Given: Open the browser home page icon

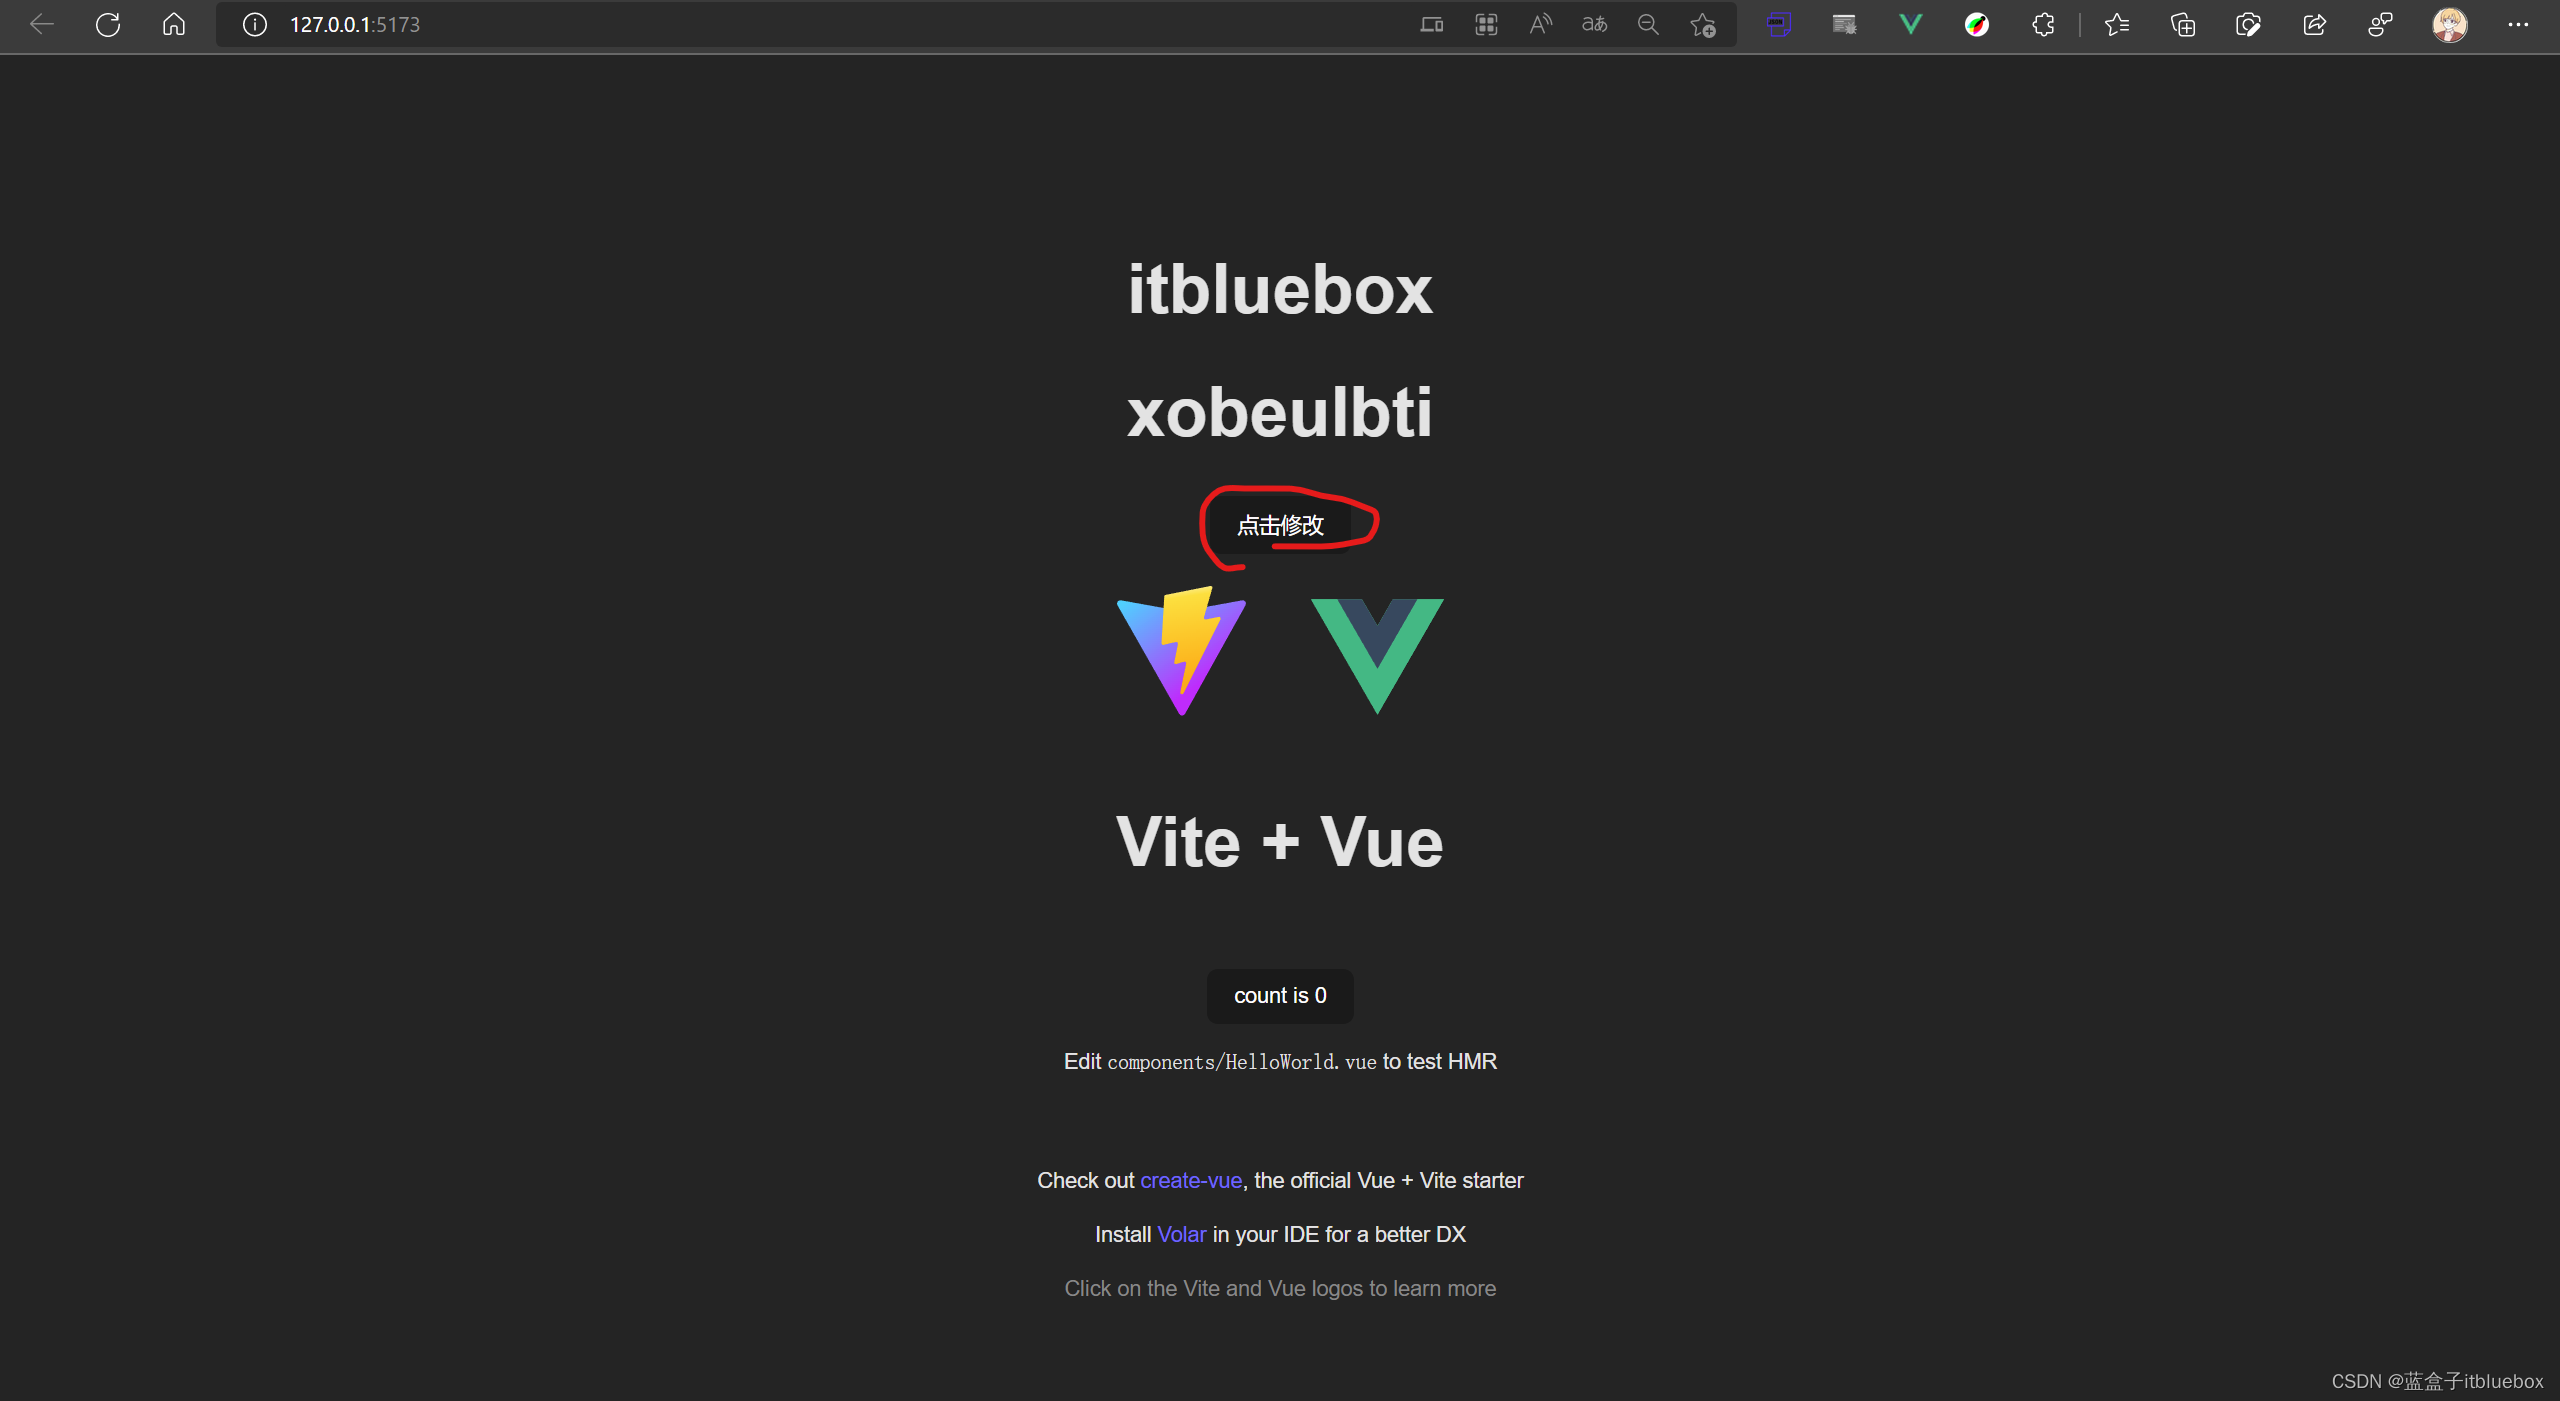Looking at the screenshot, I should coord(174,24).
